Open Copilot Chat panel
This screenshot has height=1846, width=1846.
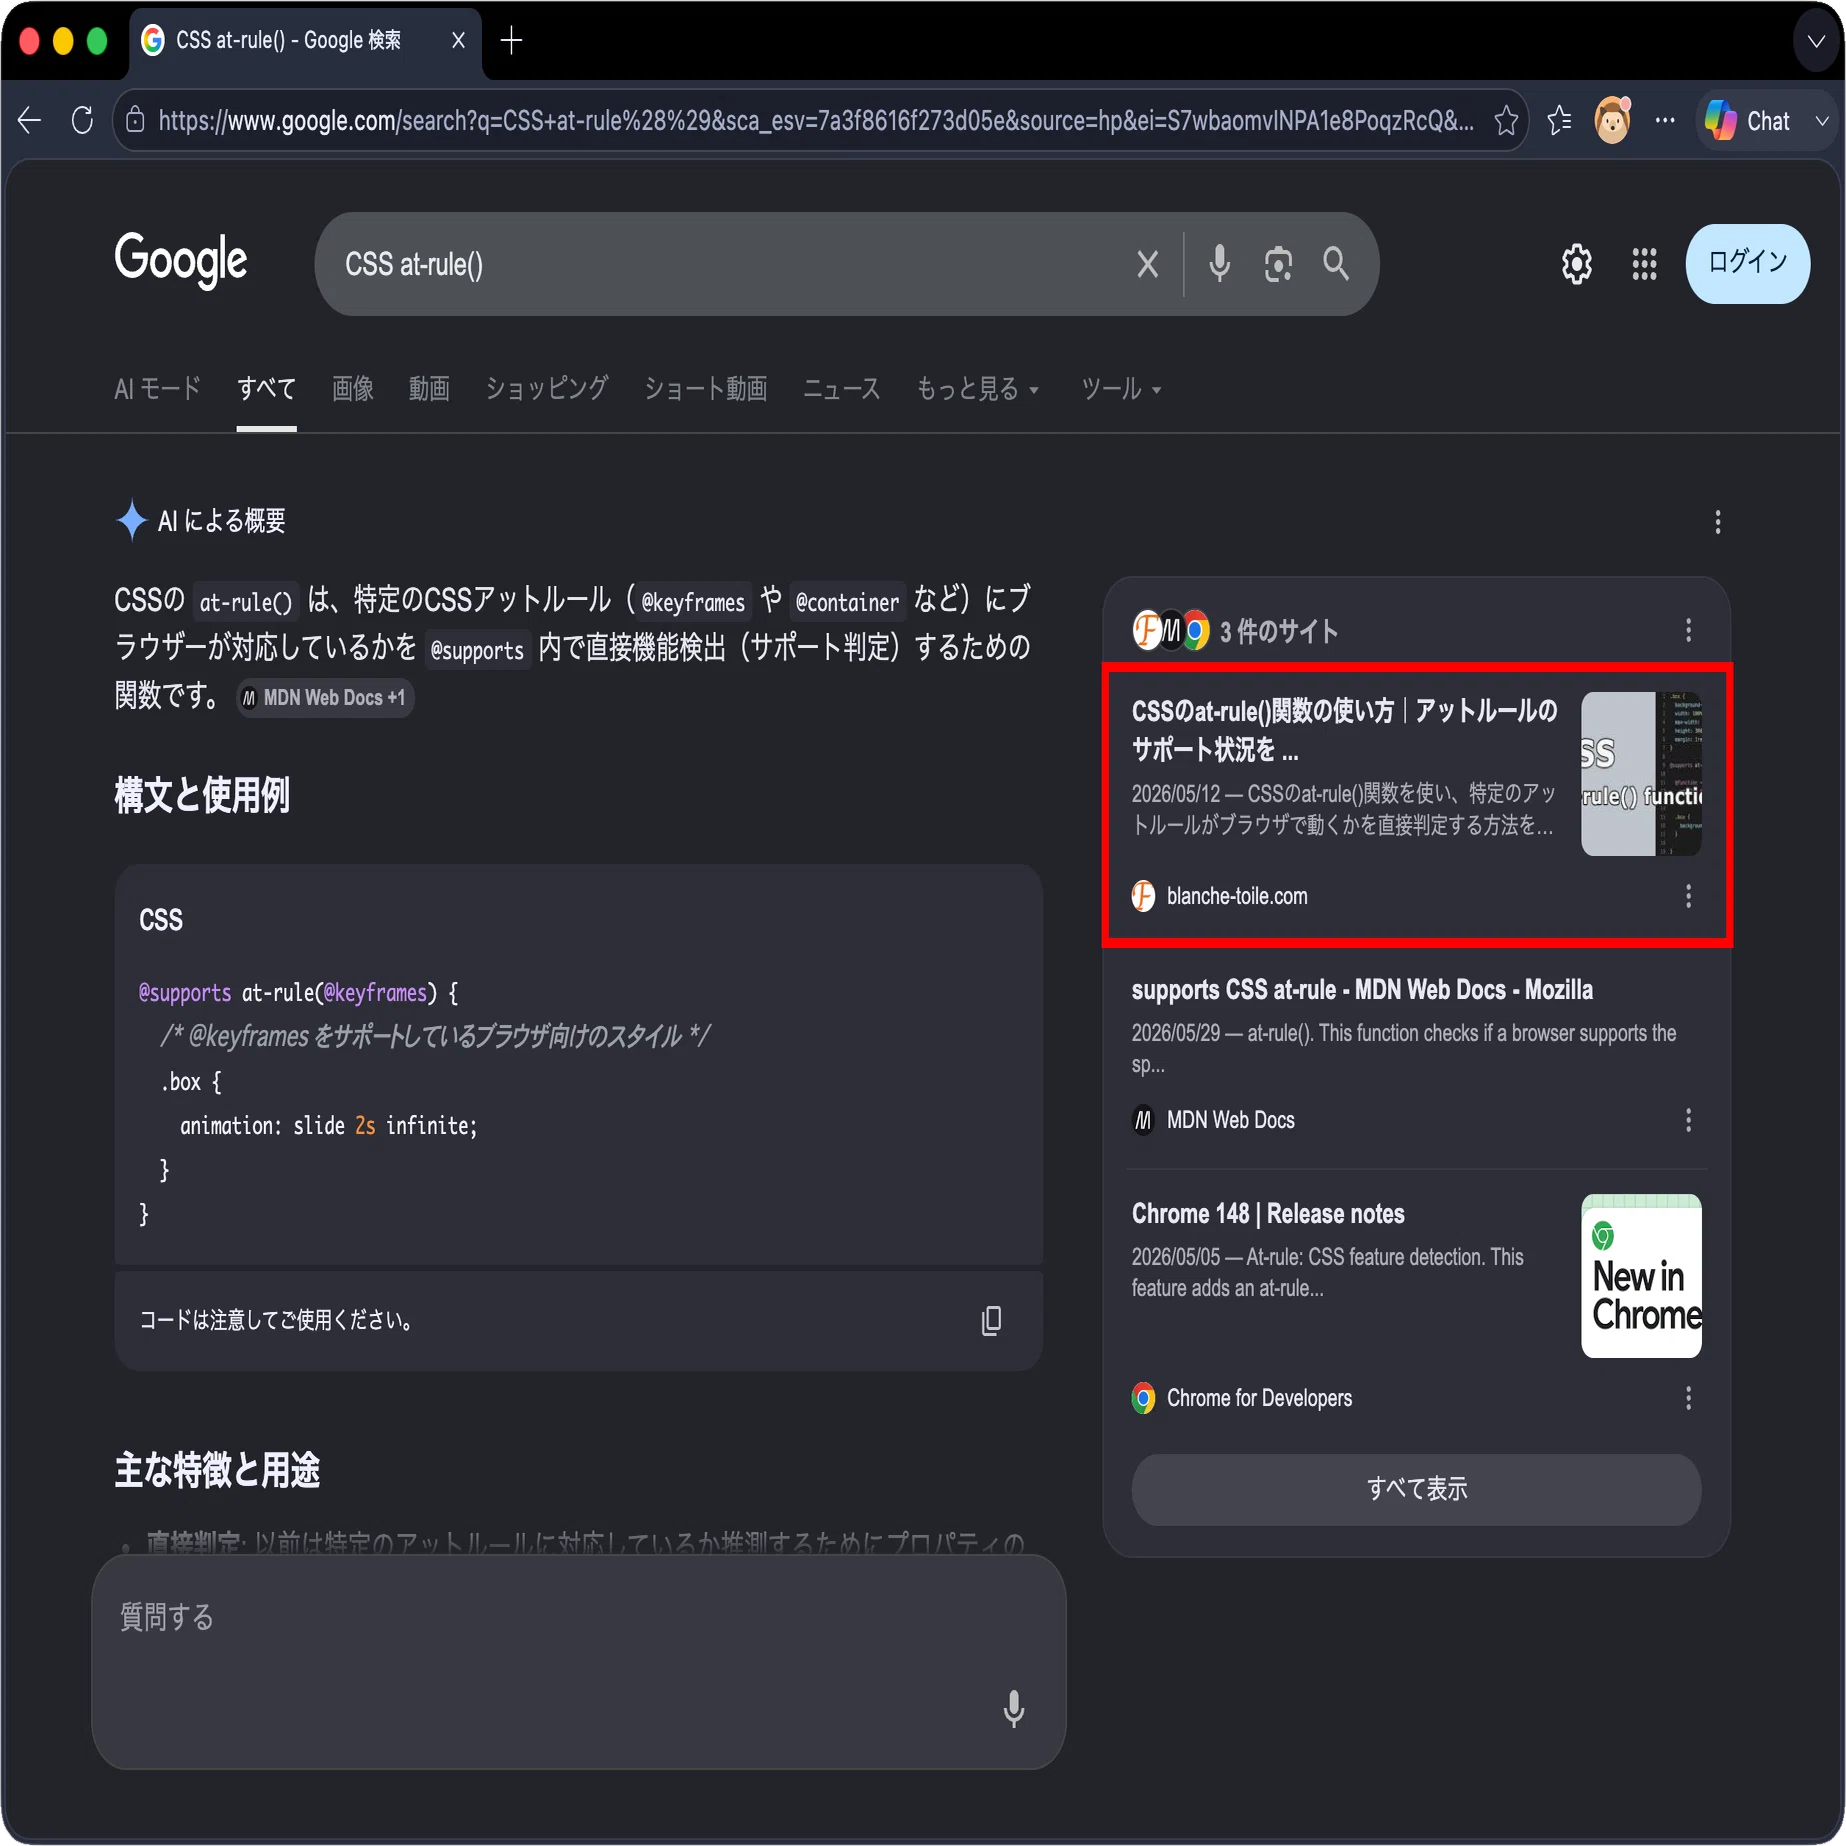1749,121
